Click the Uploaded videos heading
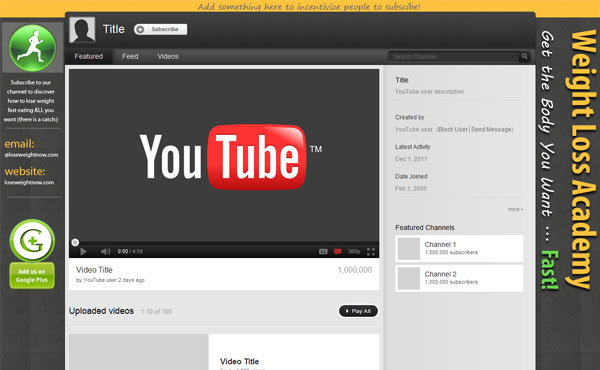The image size is (600, 370). [x=101, y=311]
